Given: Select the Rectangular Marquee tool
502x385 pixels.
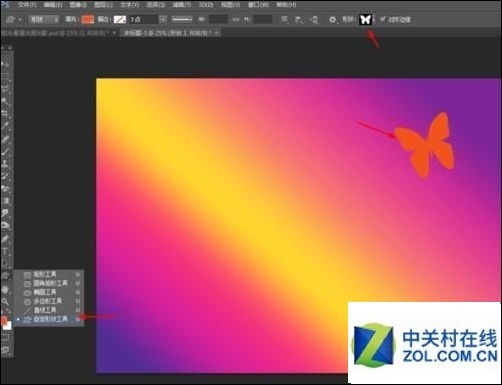Looking at the screenshot, I should coord(5,76).
